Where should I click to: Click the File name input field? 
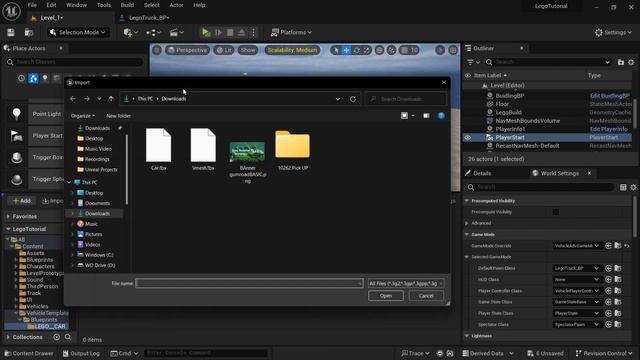point(249,283)
